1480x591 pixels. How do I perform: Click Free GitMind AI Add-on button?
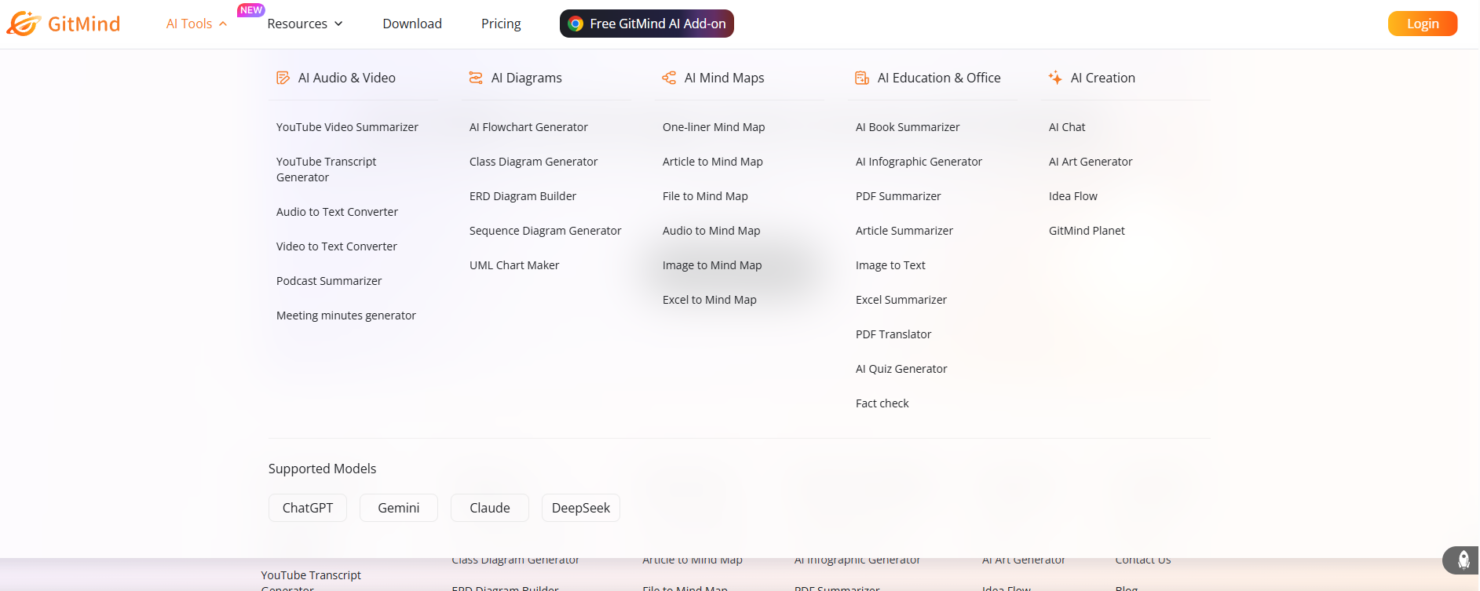[x=647, y=24]
